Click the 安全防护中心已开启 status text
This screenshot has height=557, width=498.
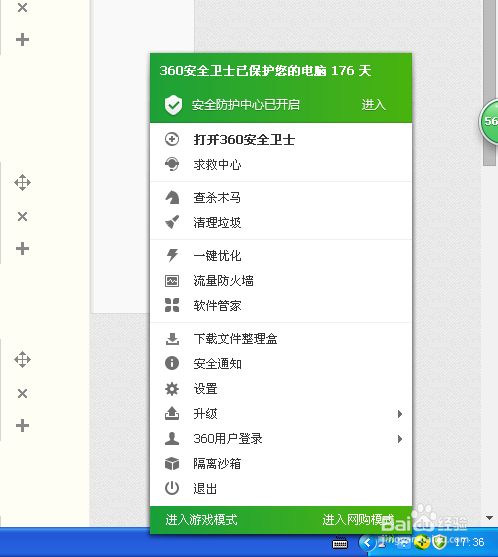[x=245, y=105]
